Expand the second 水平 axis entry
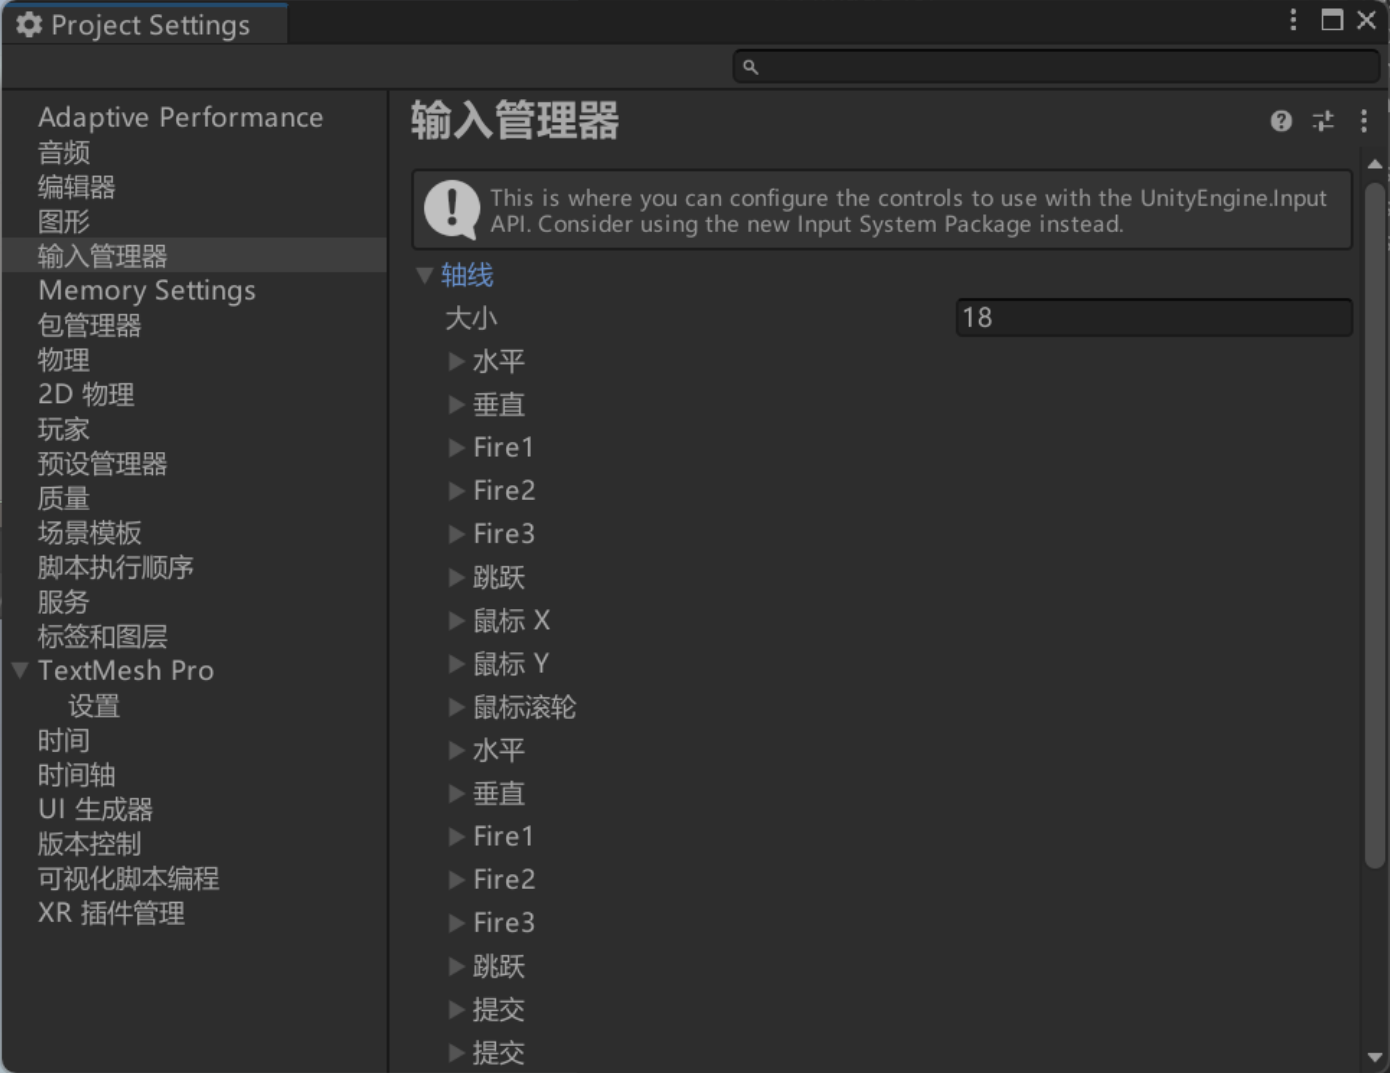This screenshot has height=1073, width=1390. coord(457,751)
